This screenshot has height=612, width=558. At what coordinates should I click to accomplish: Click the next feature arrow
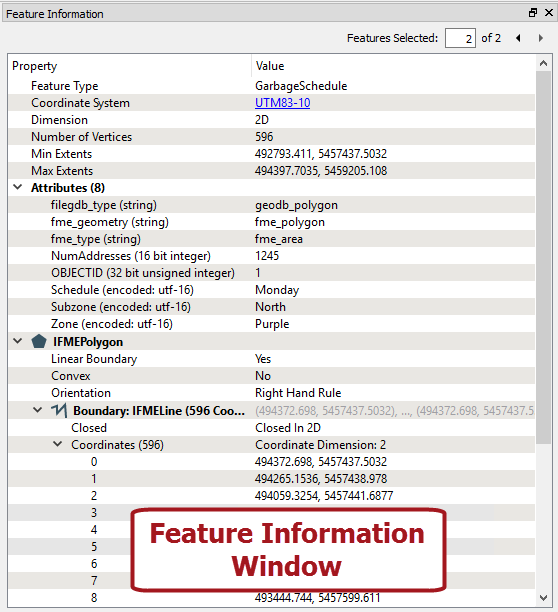pyautogui.click(x=541, y=38)
